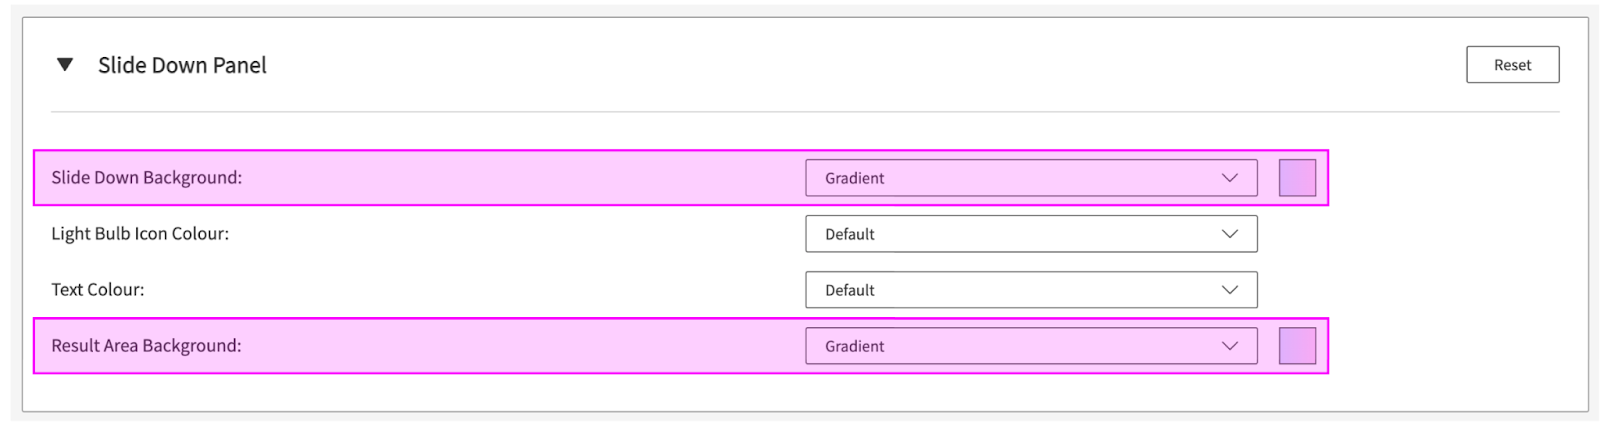Click the "Slide Down Background:" label
1600x427 pixels.
pyautogui.click(x=147, y=178)
